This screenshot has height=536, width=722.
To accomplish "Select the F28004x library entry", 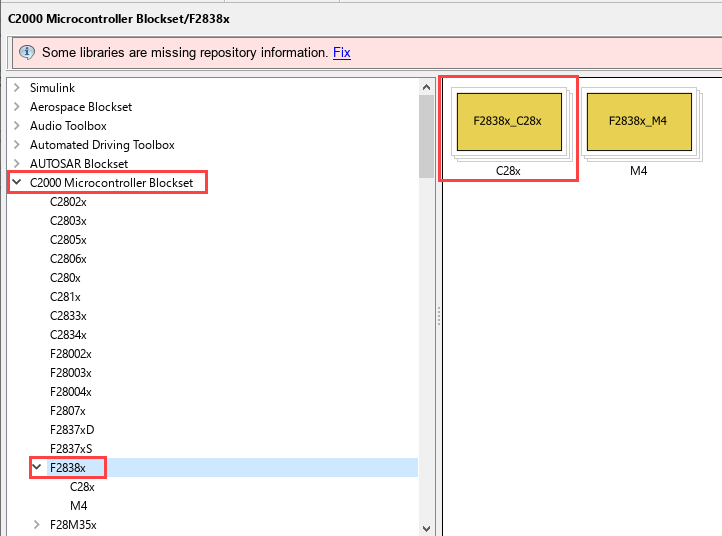I will click(x=70, y=392).
